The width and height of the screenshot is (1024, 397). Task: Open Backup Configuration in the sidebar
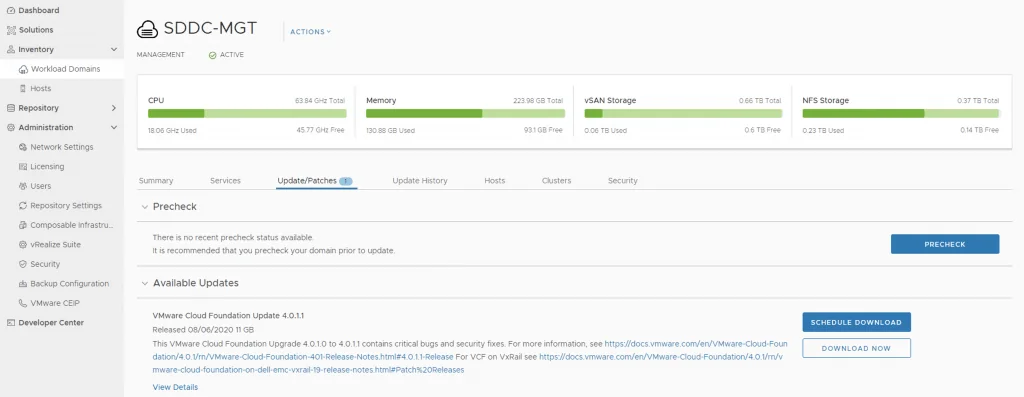coord(69,284)
